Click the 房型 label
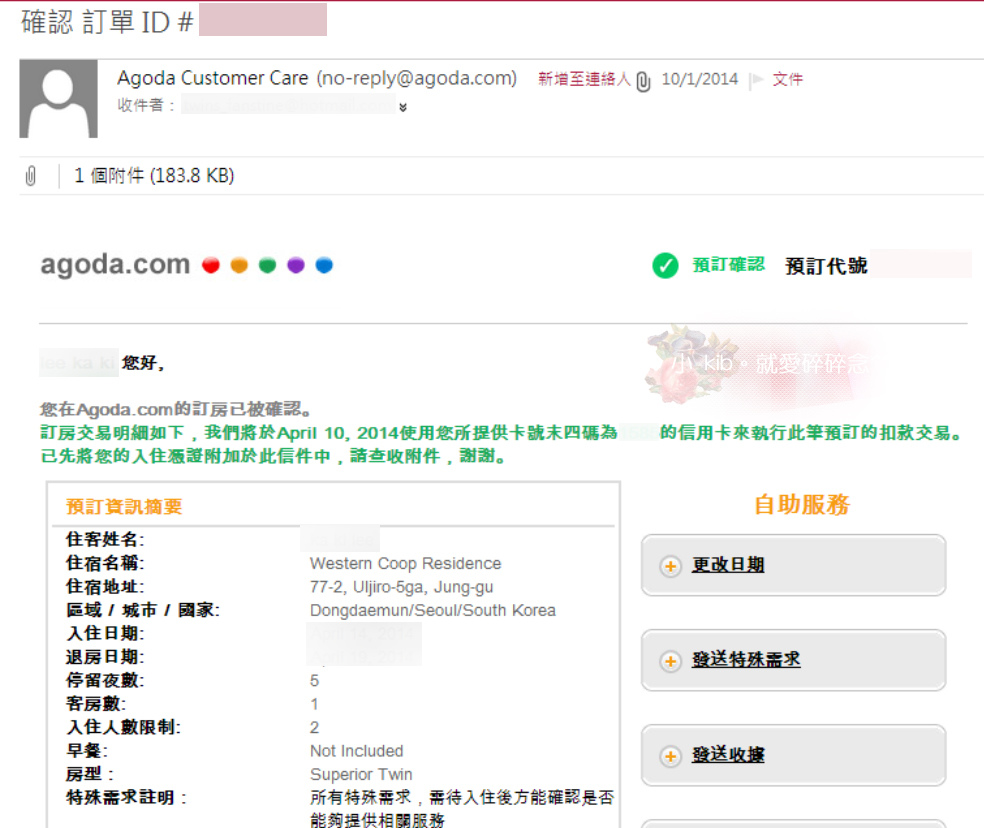This screenshot has height=828, width=984. point(90,775)
